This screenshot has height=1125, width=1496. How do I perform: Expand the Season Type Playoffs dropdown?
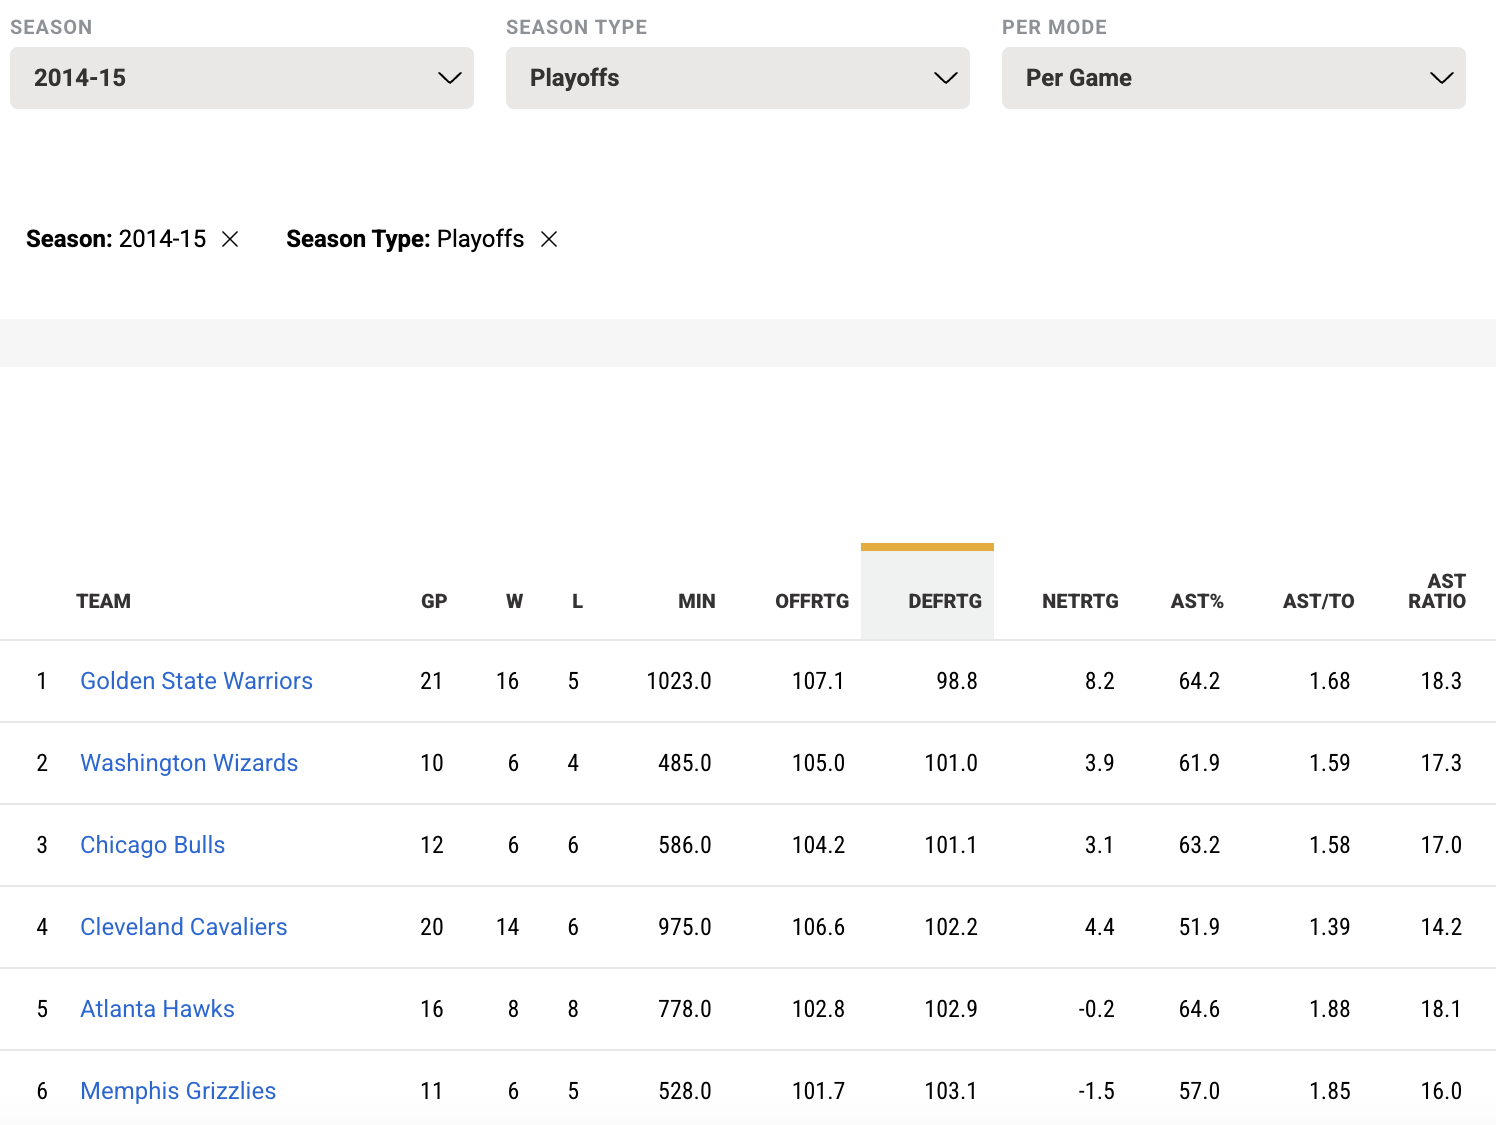pos(737,78)
